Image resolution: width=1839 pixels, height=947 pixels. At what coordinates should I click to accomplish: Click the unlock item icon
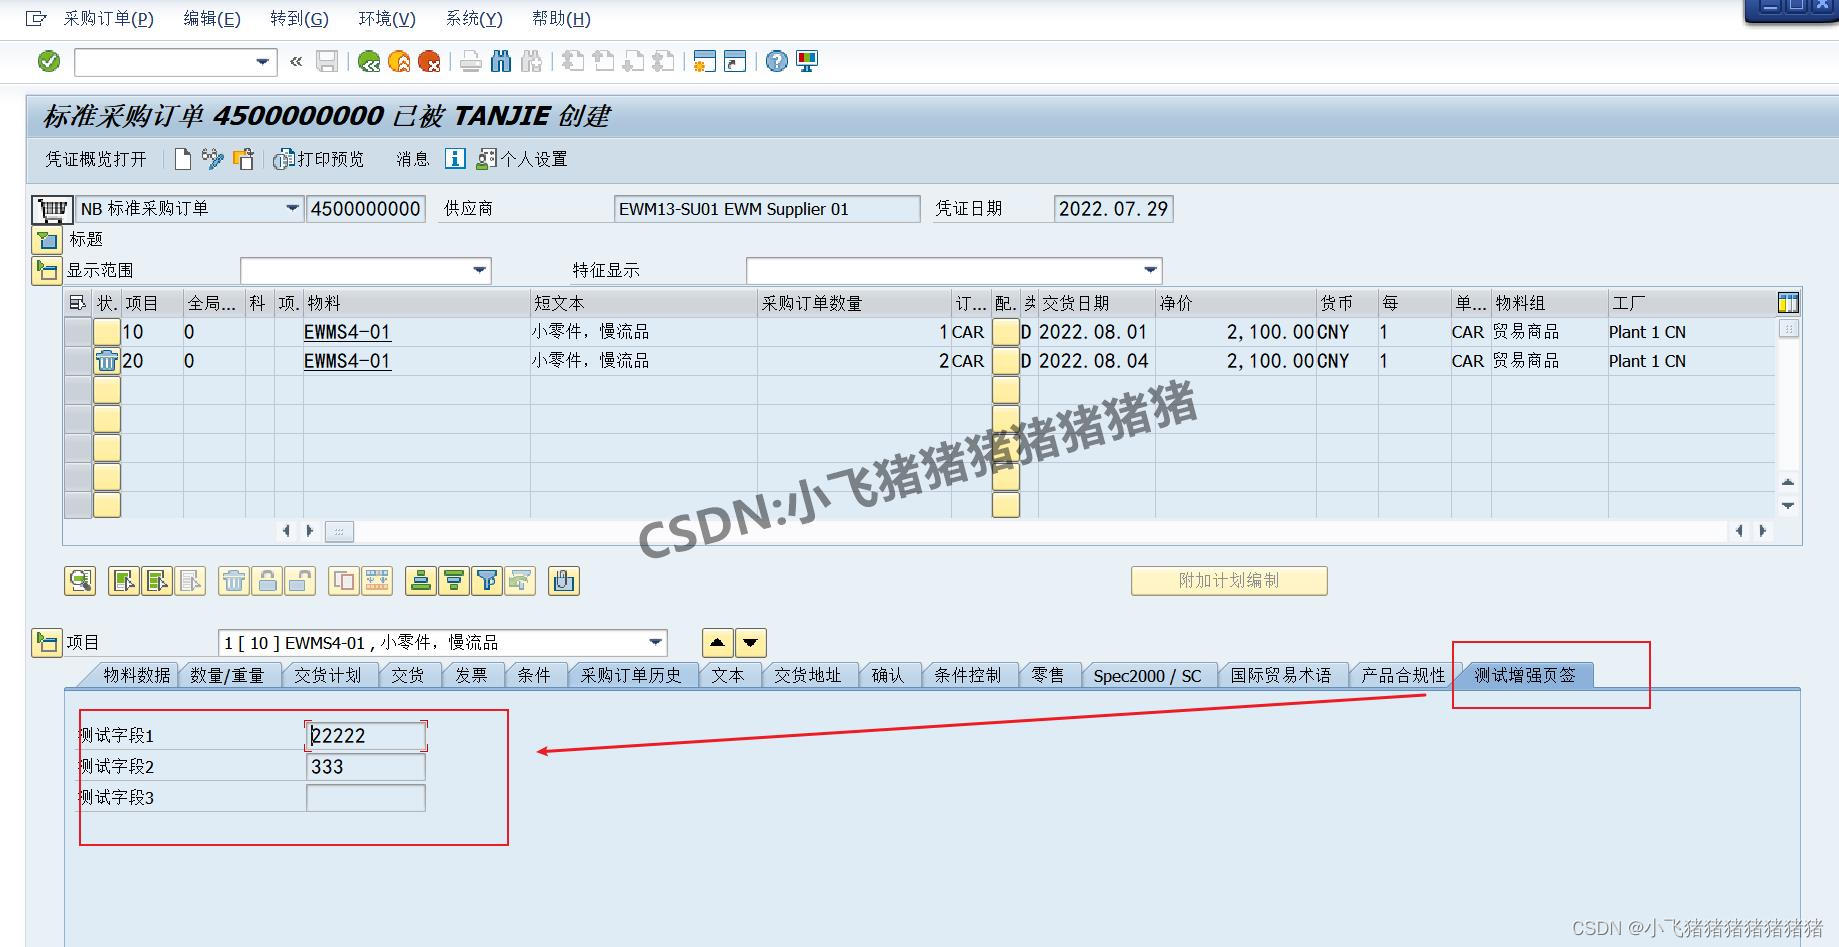coord(300,581)
